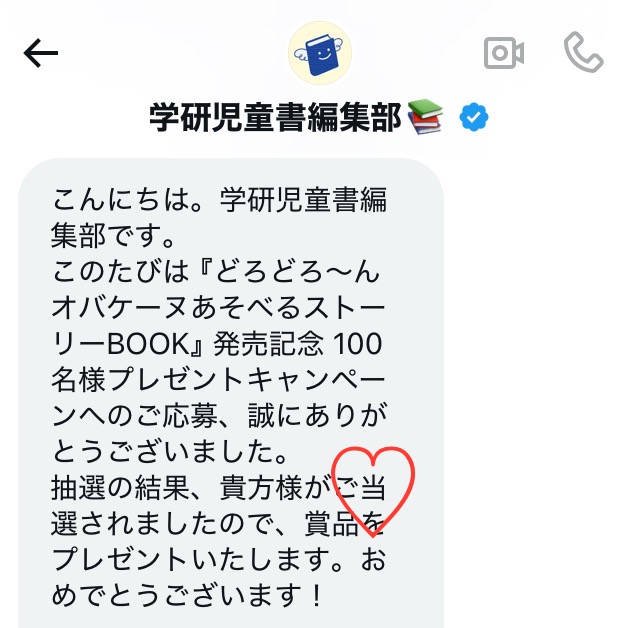640x628 pixels.
Task: Start a video call with 学研児童書編集部
Action: coord(504,53)
